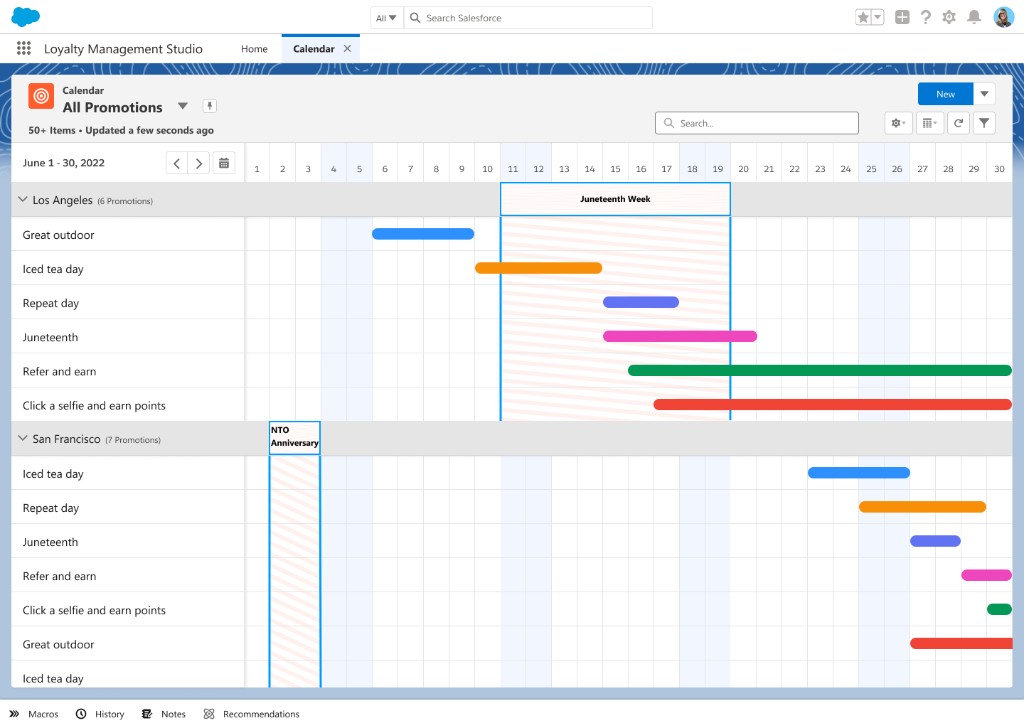Click Los Angeles Iced tea day orange bar
1024x728 pixels.
pyautogui.click(x=538, y=268)
